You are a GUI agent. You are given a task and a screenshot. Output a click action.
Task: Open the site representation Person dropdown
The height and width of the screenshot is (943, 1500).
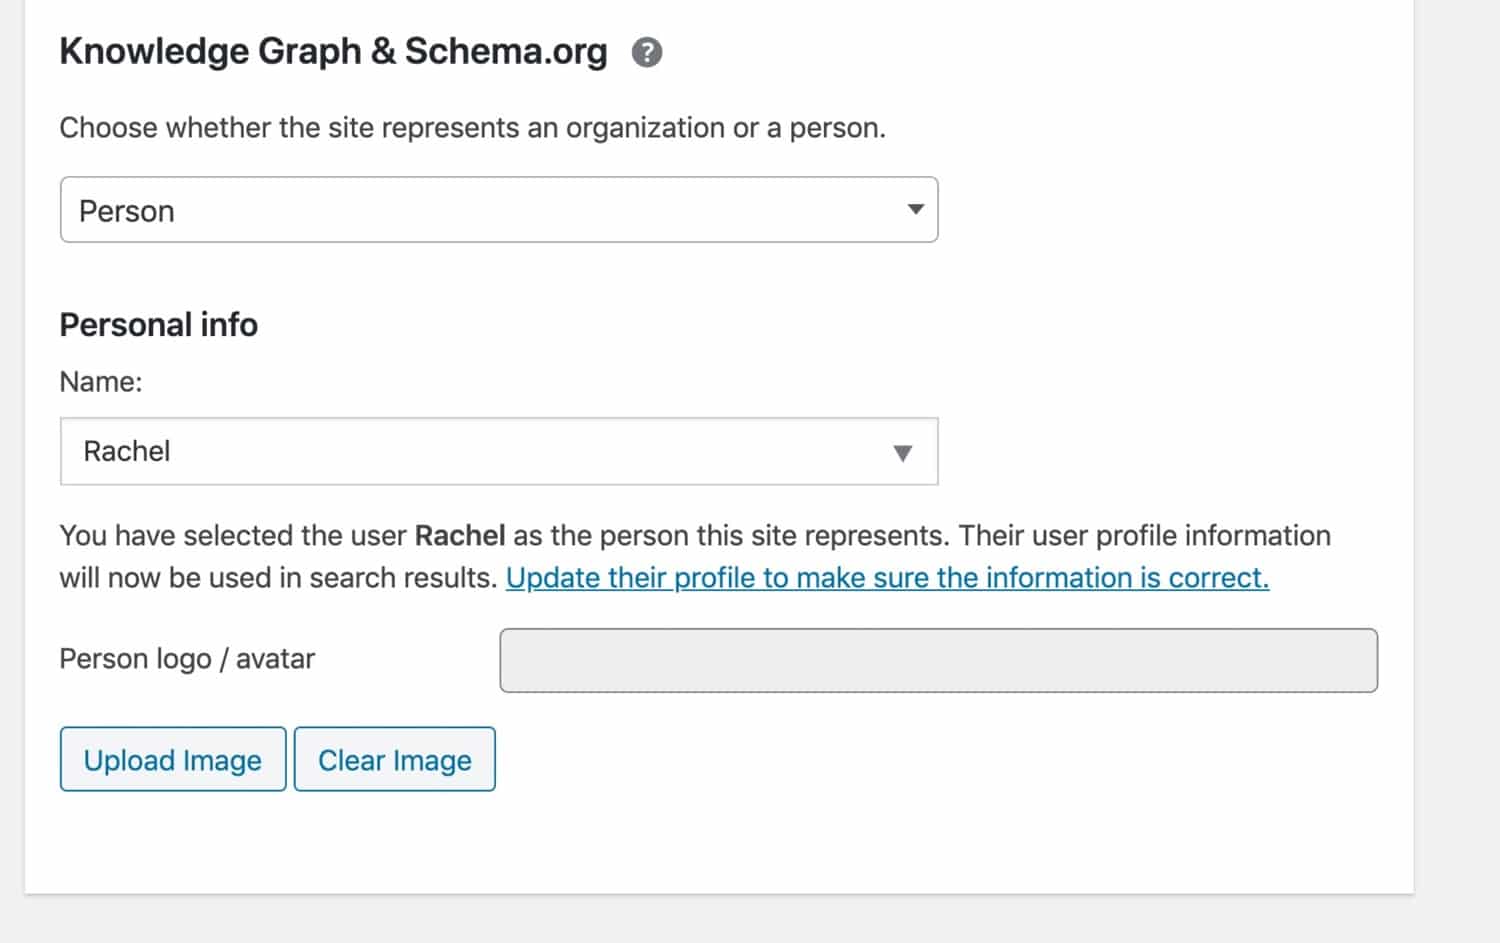coord(499,210)
